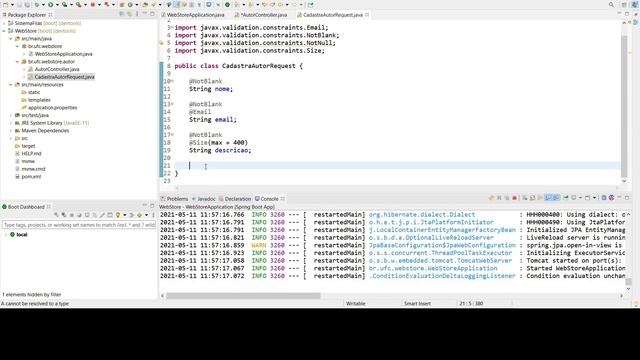Click Collapse All in Package Explorer
Viewport: 640px width, 360px height.
point(122,14)
